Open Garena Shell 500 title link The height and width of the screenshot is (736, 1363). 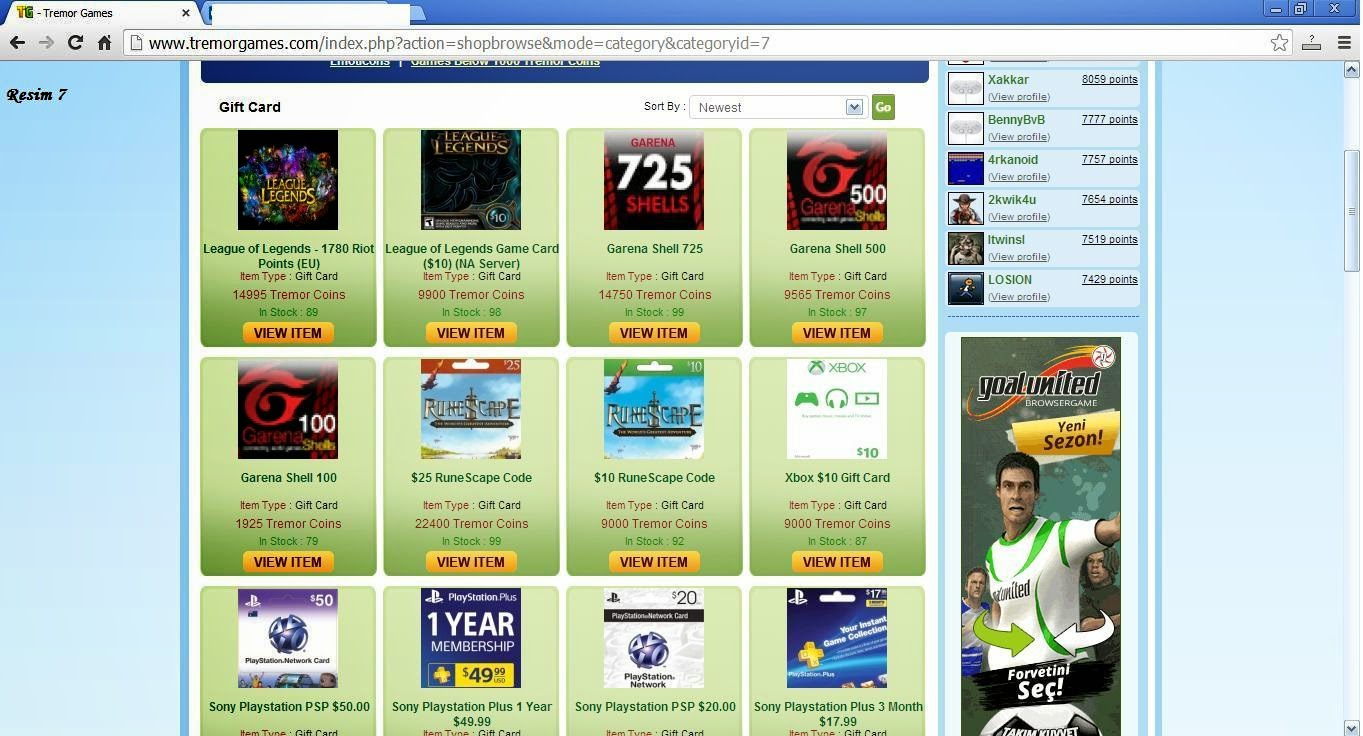838,249
